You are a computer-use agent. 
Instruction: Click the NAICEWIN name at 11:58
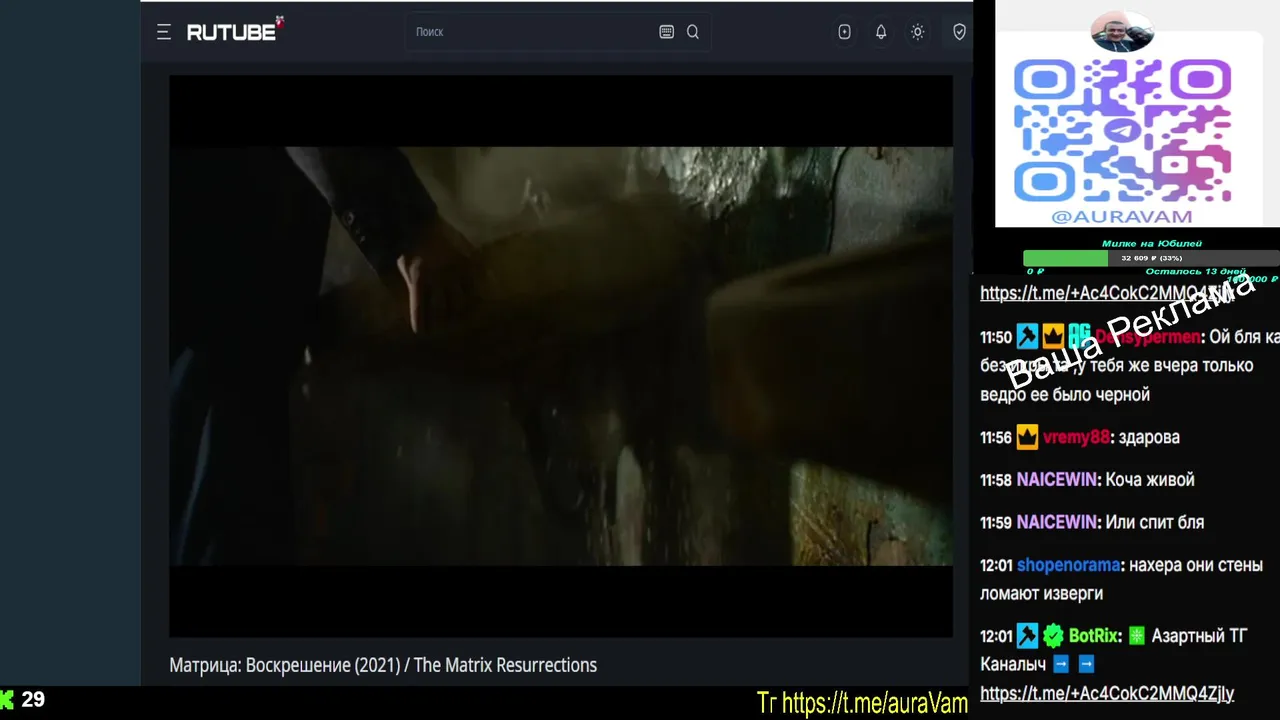pos(1056,480)
